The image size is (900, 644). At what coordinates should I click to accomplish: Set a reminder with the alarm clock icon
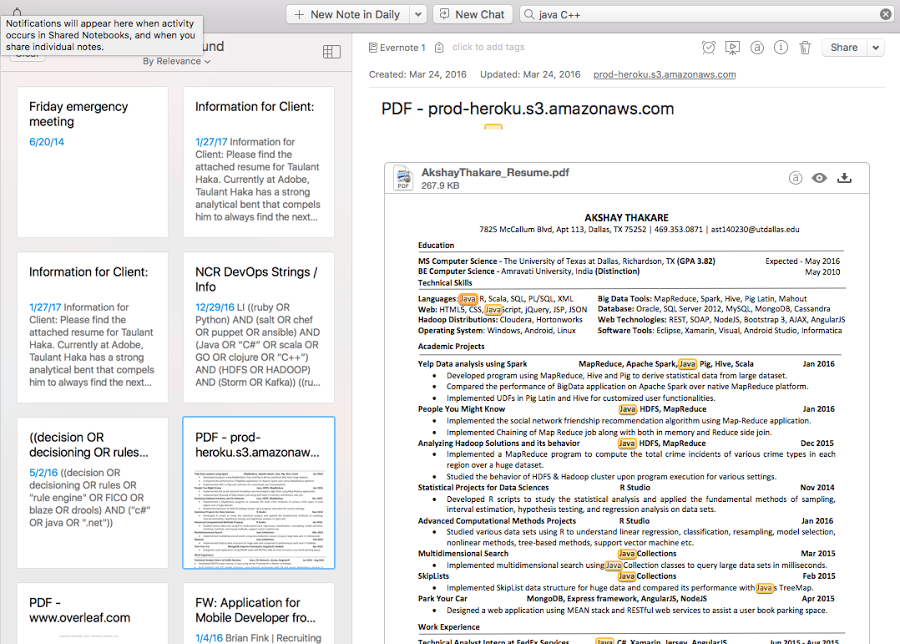pos(709,48)
